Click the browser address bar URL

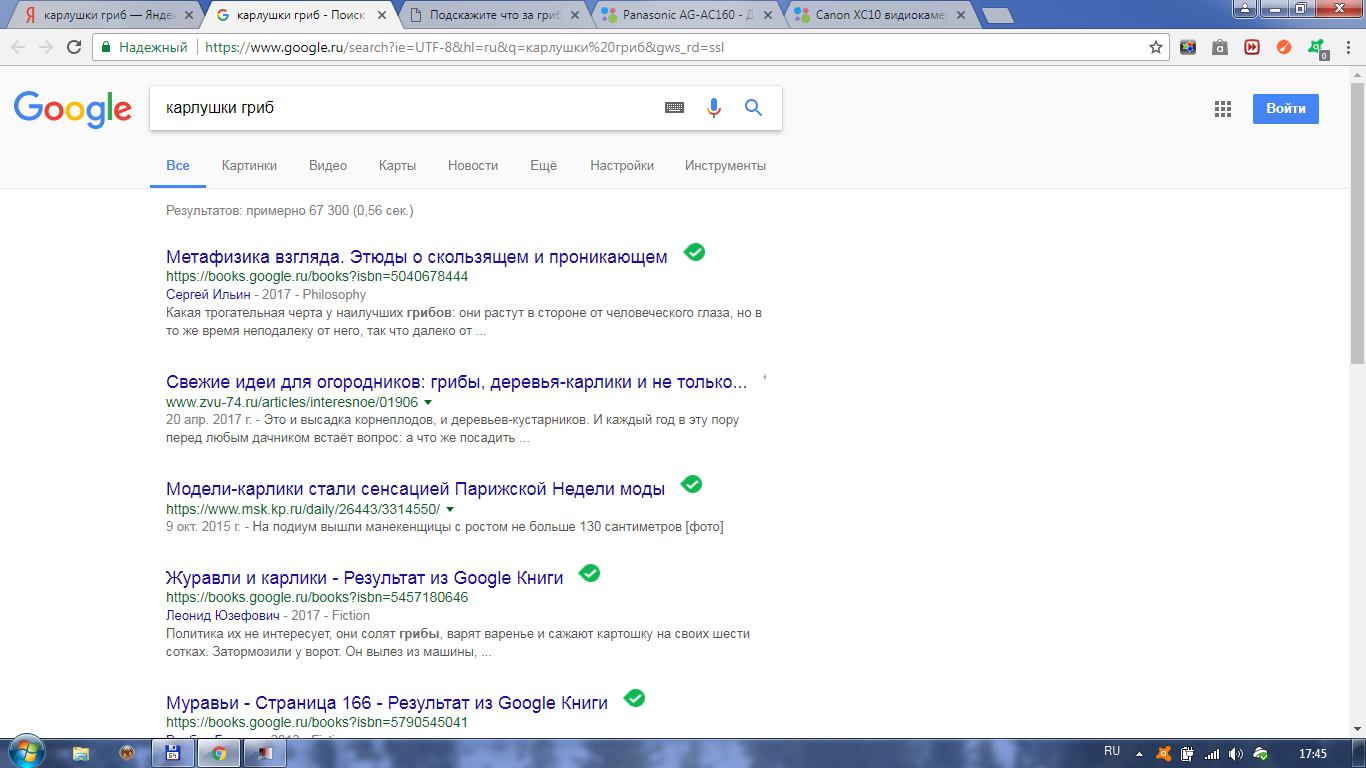pos(464,47)
